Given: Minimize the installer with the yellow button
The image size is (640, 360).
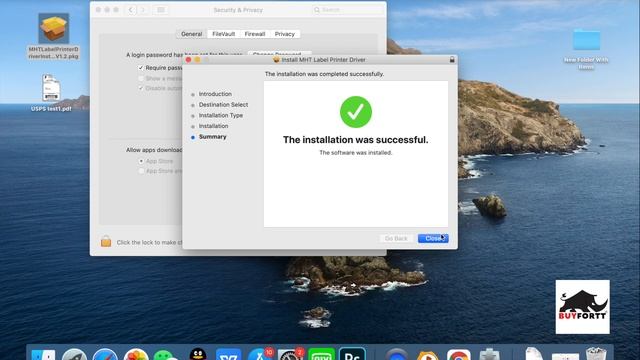Looking at the screenshot, I should click(197, 60).
